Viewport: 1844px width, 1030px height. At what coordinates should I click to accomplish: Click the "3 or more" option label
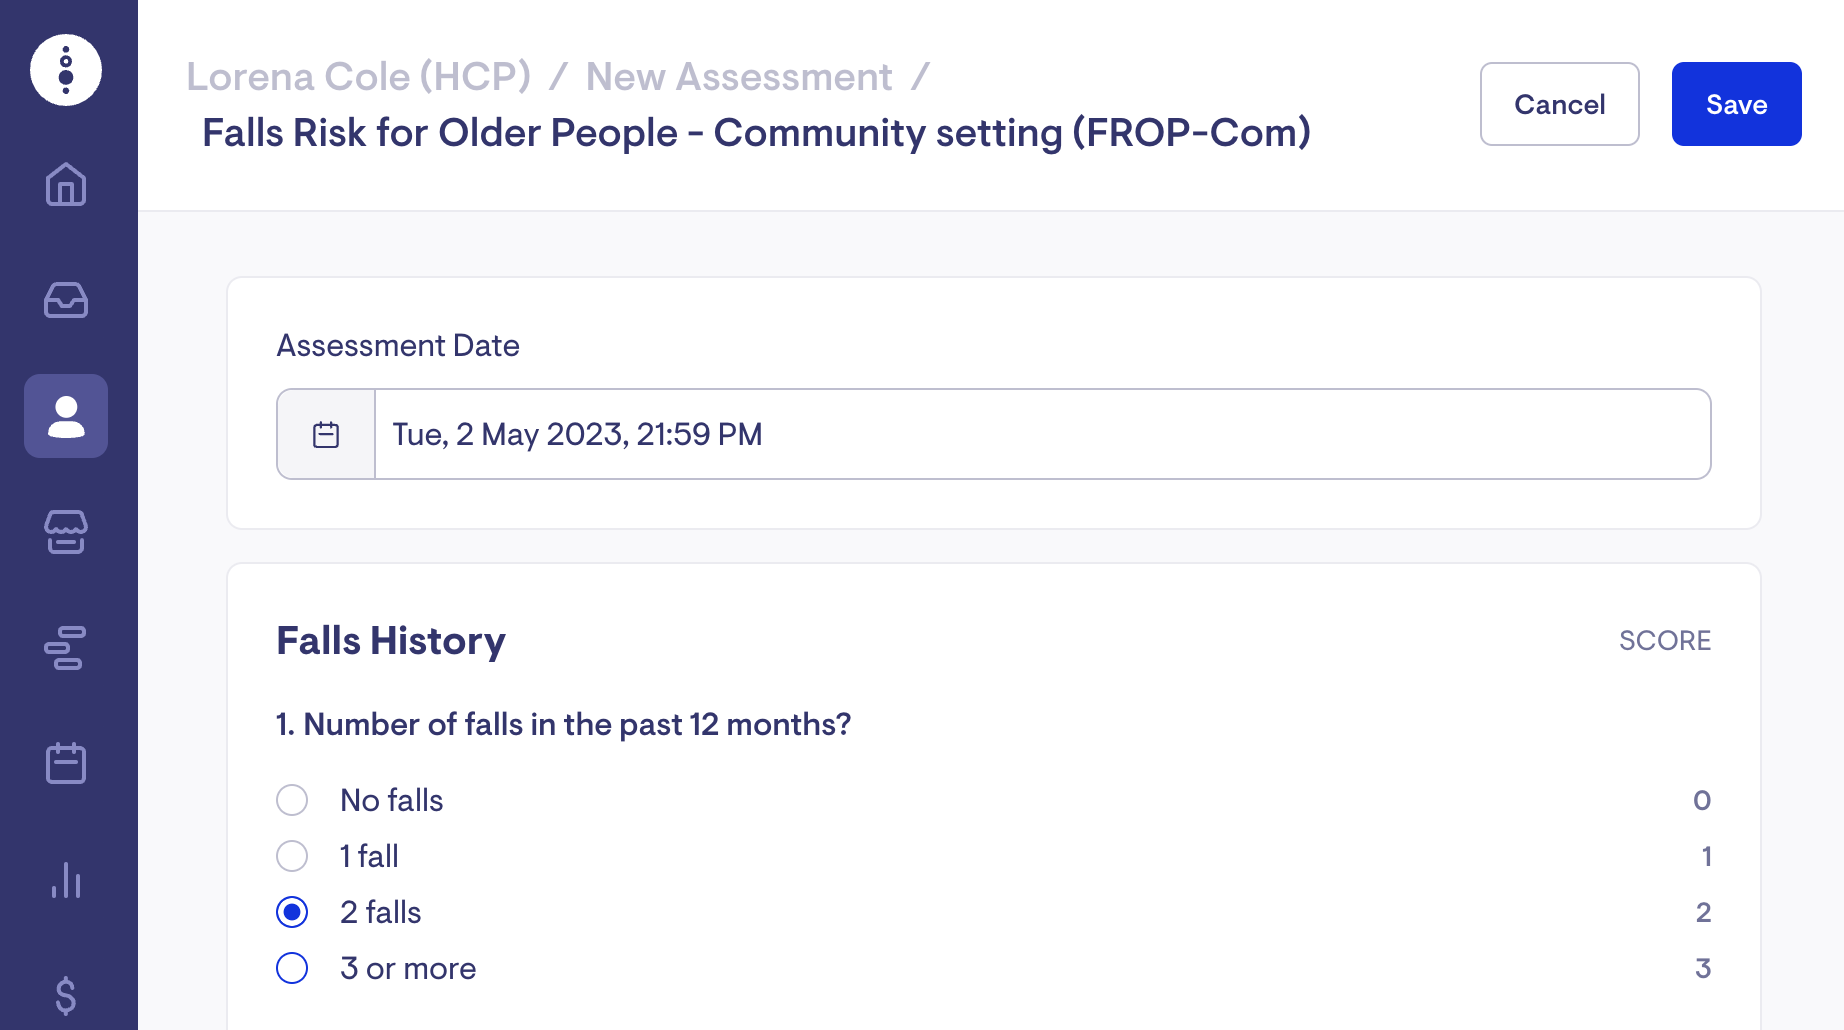(x=408, y=968)
